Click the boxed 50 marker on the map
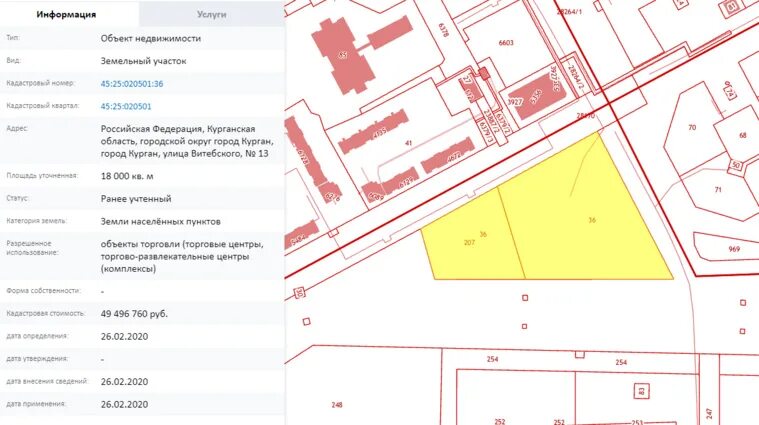The height and width of the screenshot is (425, 759). point(736,165)
